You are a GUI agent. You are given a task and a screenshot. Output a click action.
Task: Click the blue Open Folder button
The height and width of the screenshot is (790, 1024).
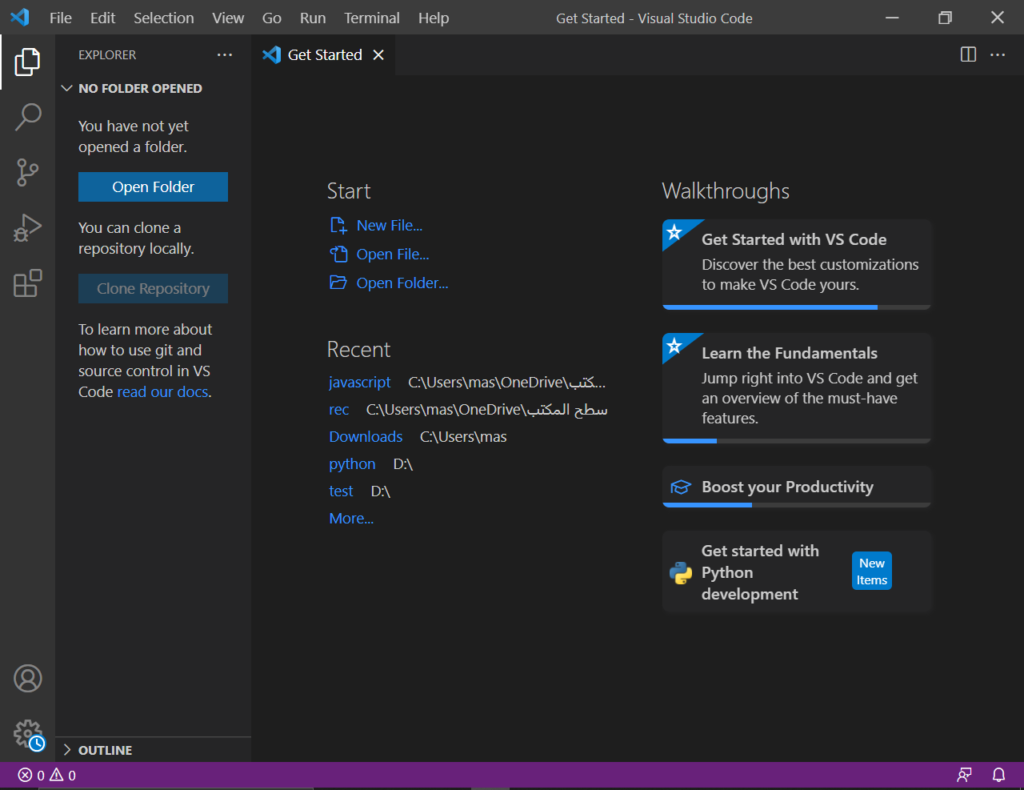click(153, 187)
